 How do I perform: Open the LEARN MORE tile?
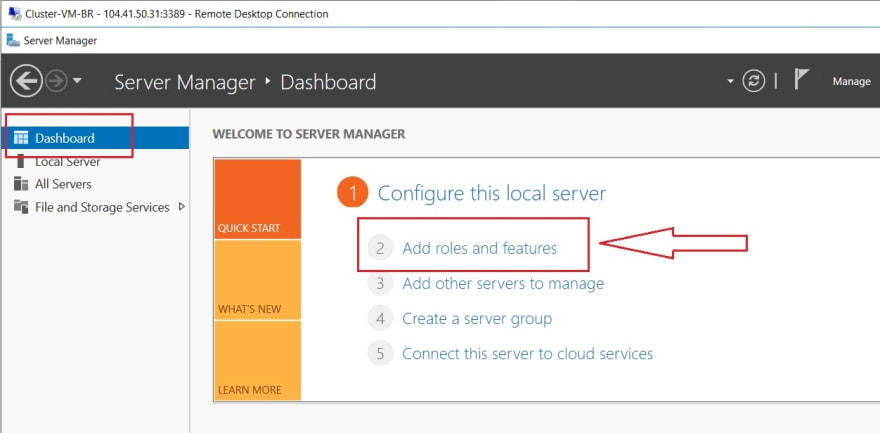[258, 361]
